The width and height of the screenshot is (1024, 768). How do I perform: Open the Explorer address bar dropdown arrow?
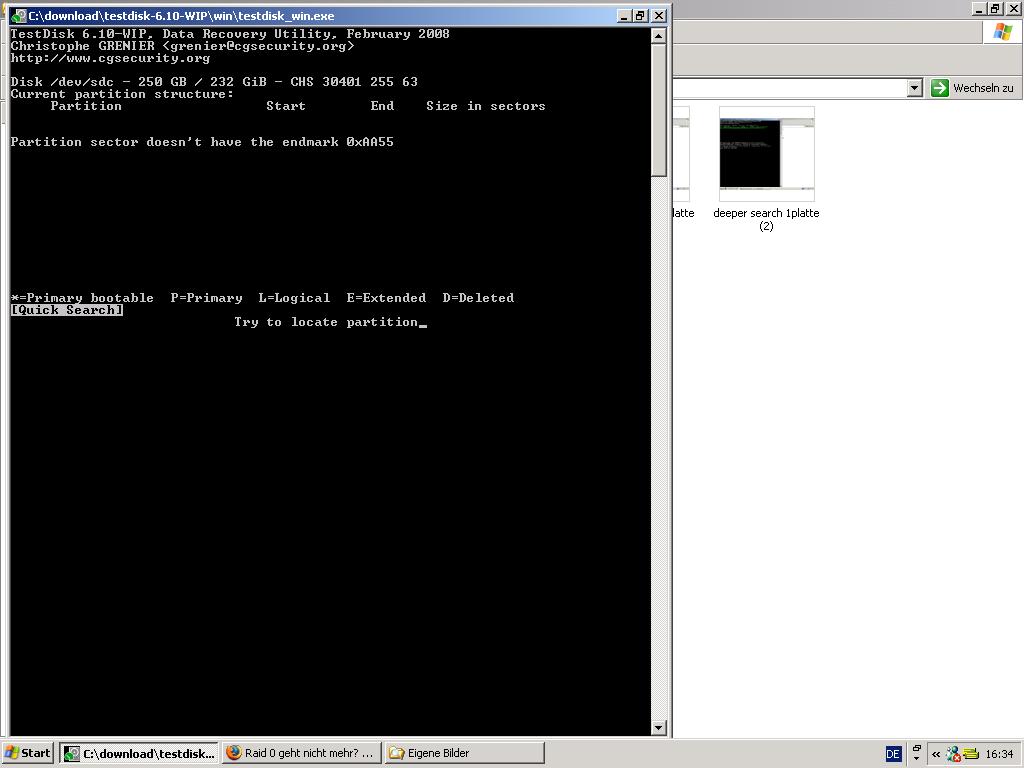[x=915, y=88]
